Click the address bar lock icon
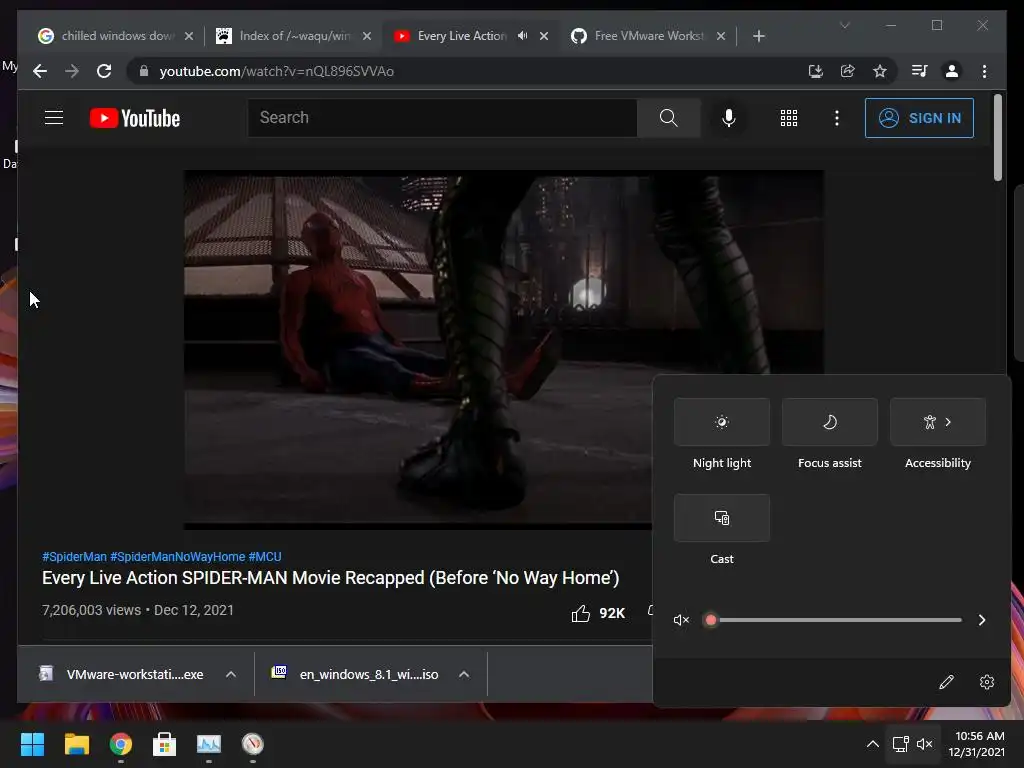Image resolution: width=1024 pixels, height=768 pixels. click(x=144, y=71)
